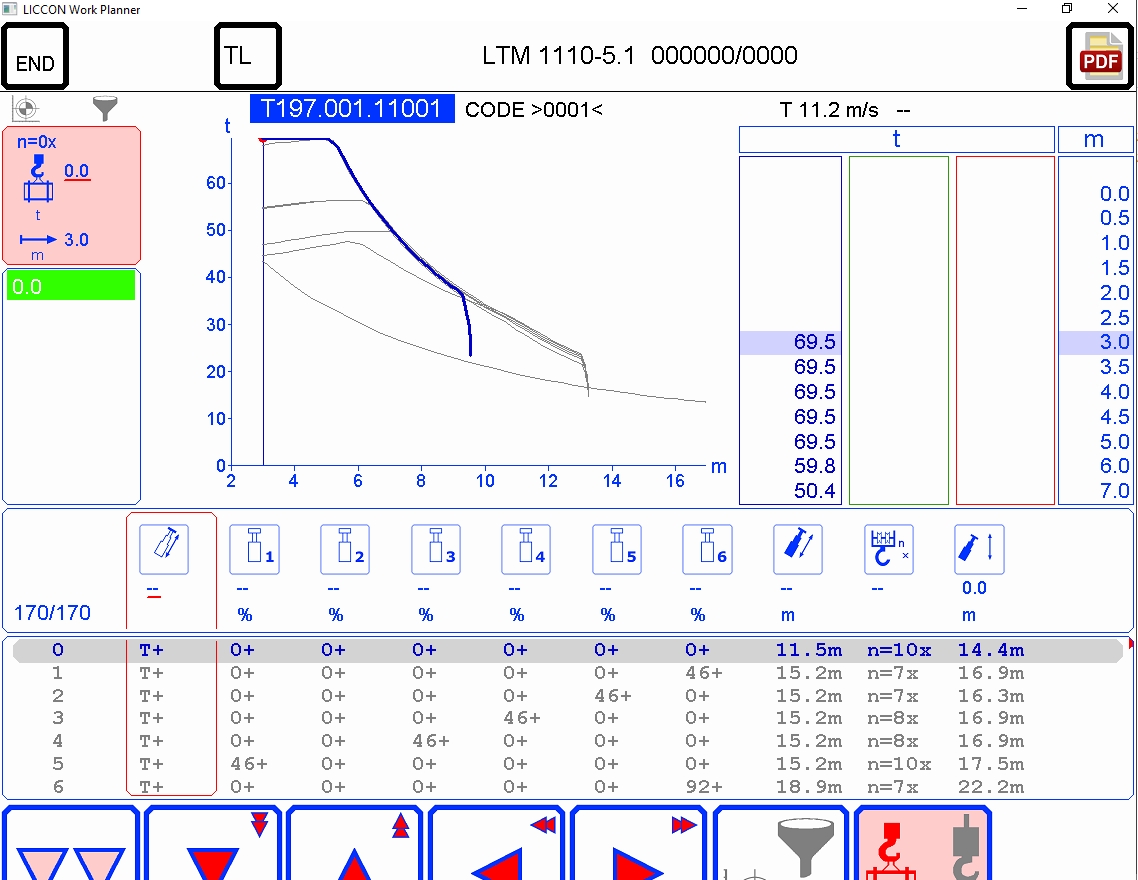
Task: Click 46+ in row 5
Action: 249,764
